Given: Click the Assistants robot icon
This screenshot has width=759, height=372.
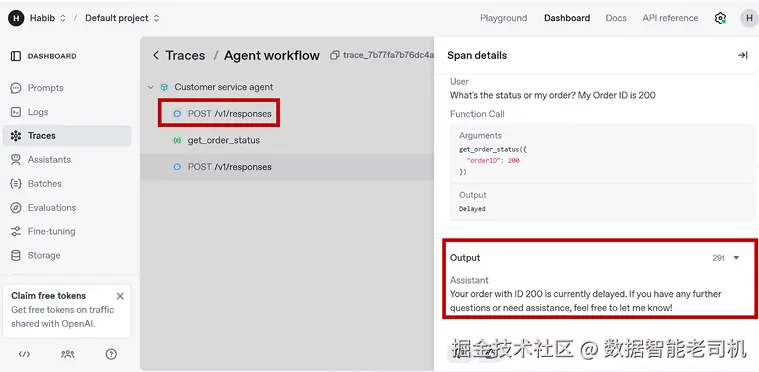Looking at the screenshot, I should (x=15, y=160).
